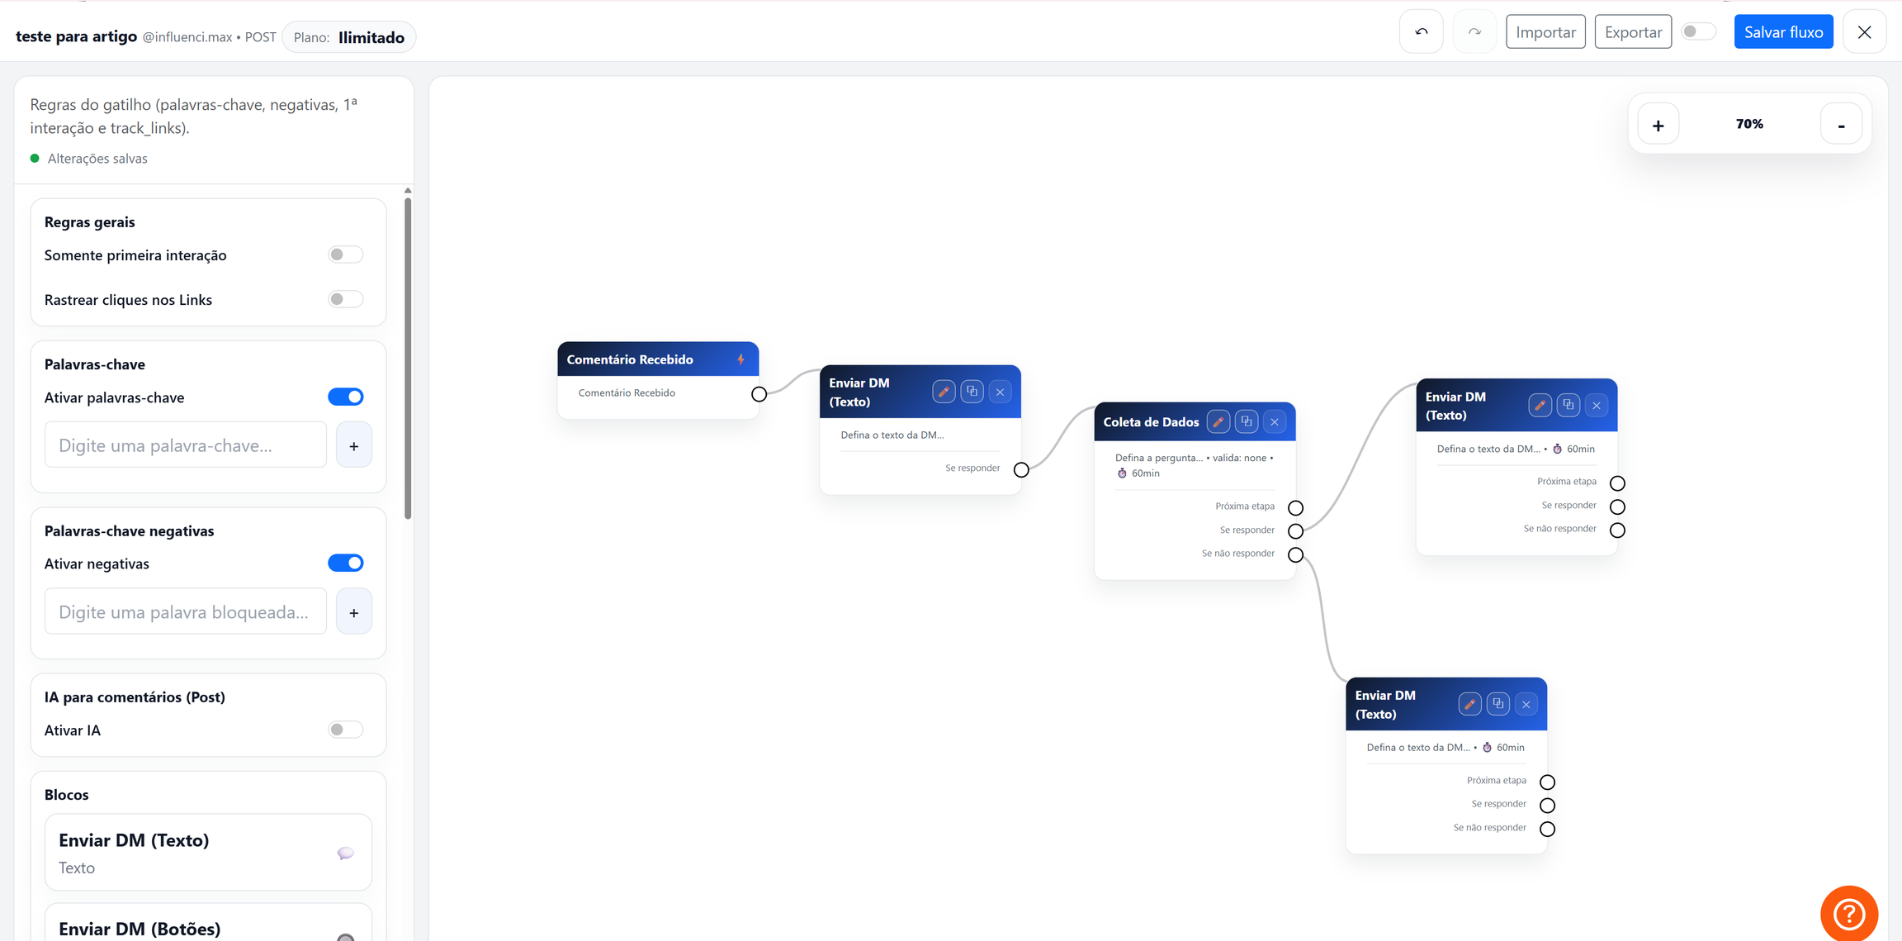Image resolution: width=1902 pixels, height=941 pixels.
Task: Edit the Coleta de Dados node
Action: [x=1218, y=422]
